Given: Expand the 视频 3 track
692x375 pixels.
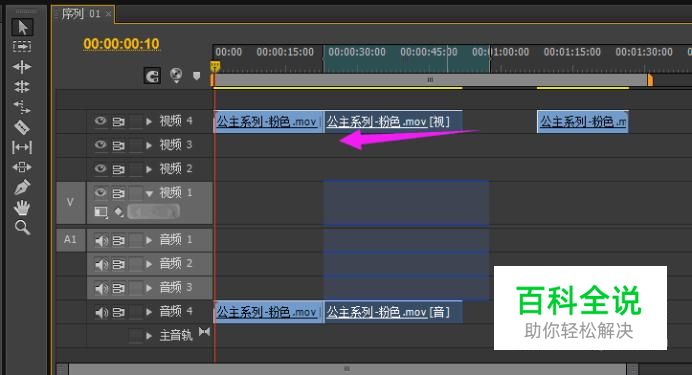Looking at the screenshot, I should (149, 145).
